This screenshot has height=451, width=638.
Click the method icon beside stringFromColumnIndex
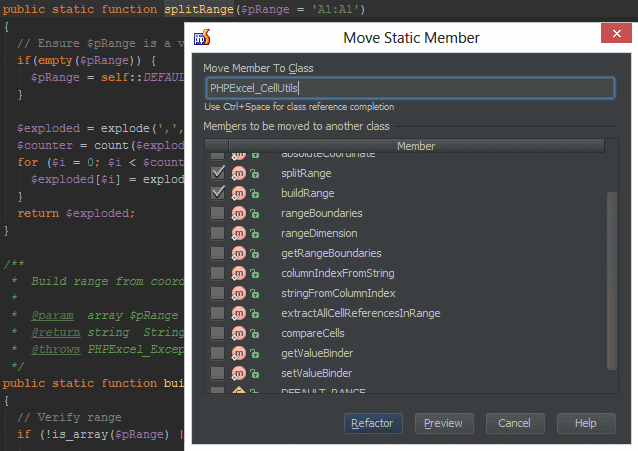coord(239,293)
